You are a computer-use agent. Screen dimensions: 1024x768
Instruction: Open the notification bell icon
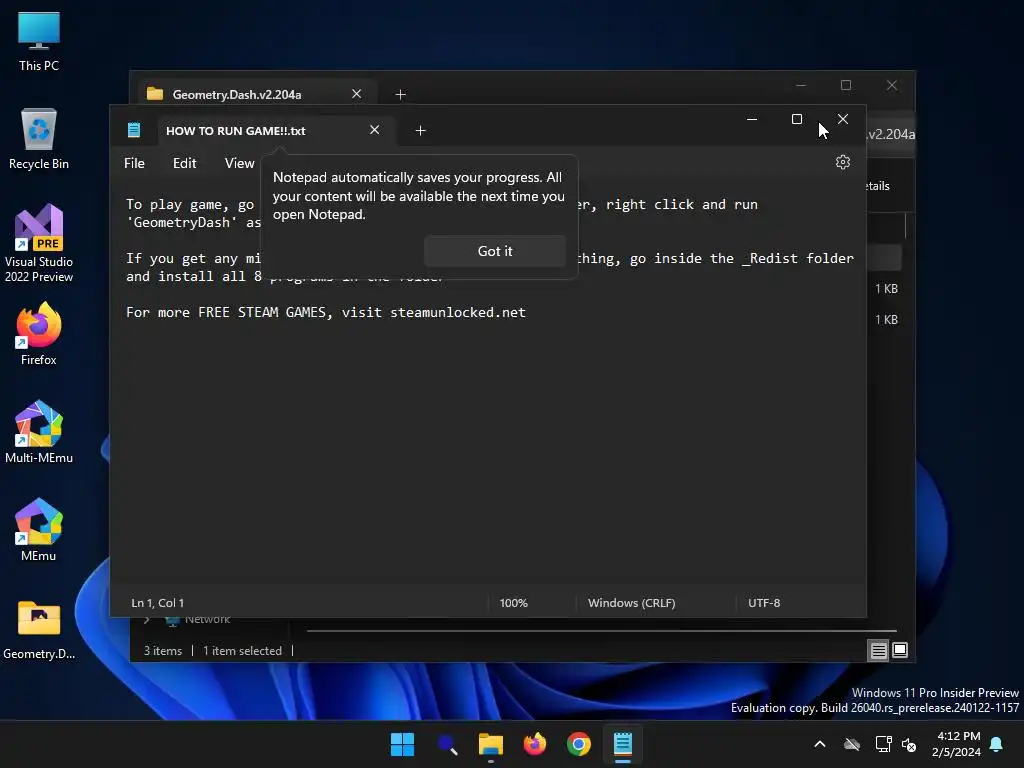tap(996, 744)
